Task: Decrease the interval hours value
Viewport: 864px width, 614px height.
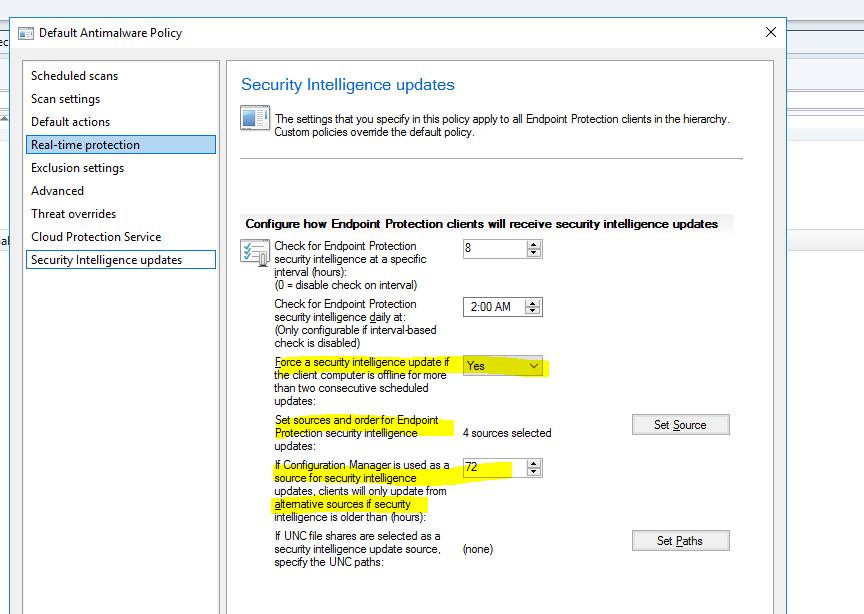Action: (x=533, y=253)
